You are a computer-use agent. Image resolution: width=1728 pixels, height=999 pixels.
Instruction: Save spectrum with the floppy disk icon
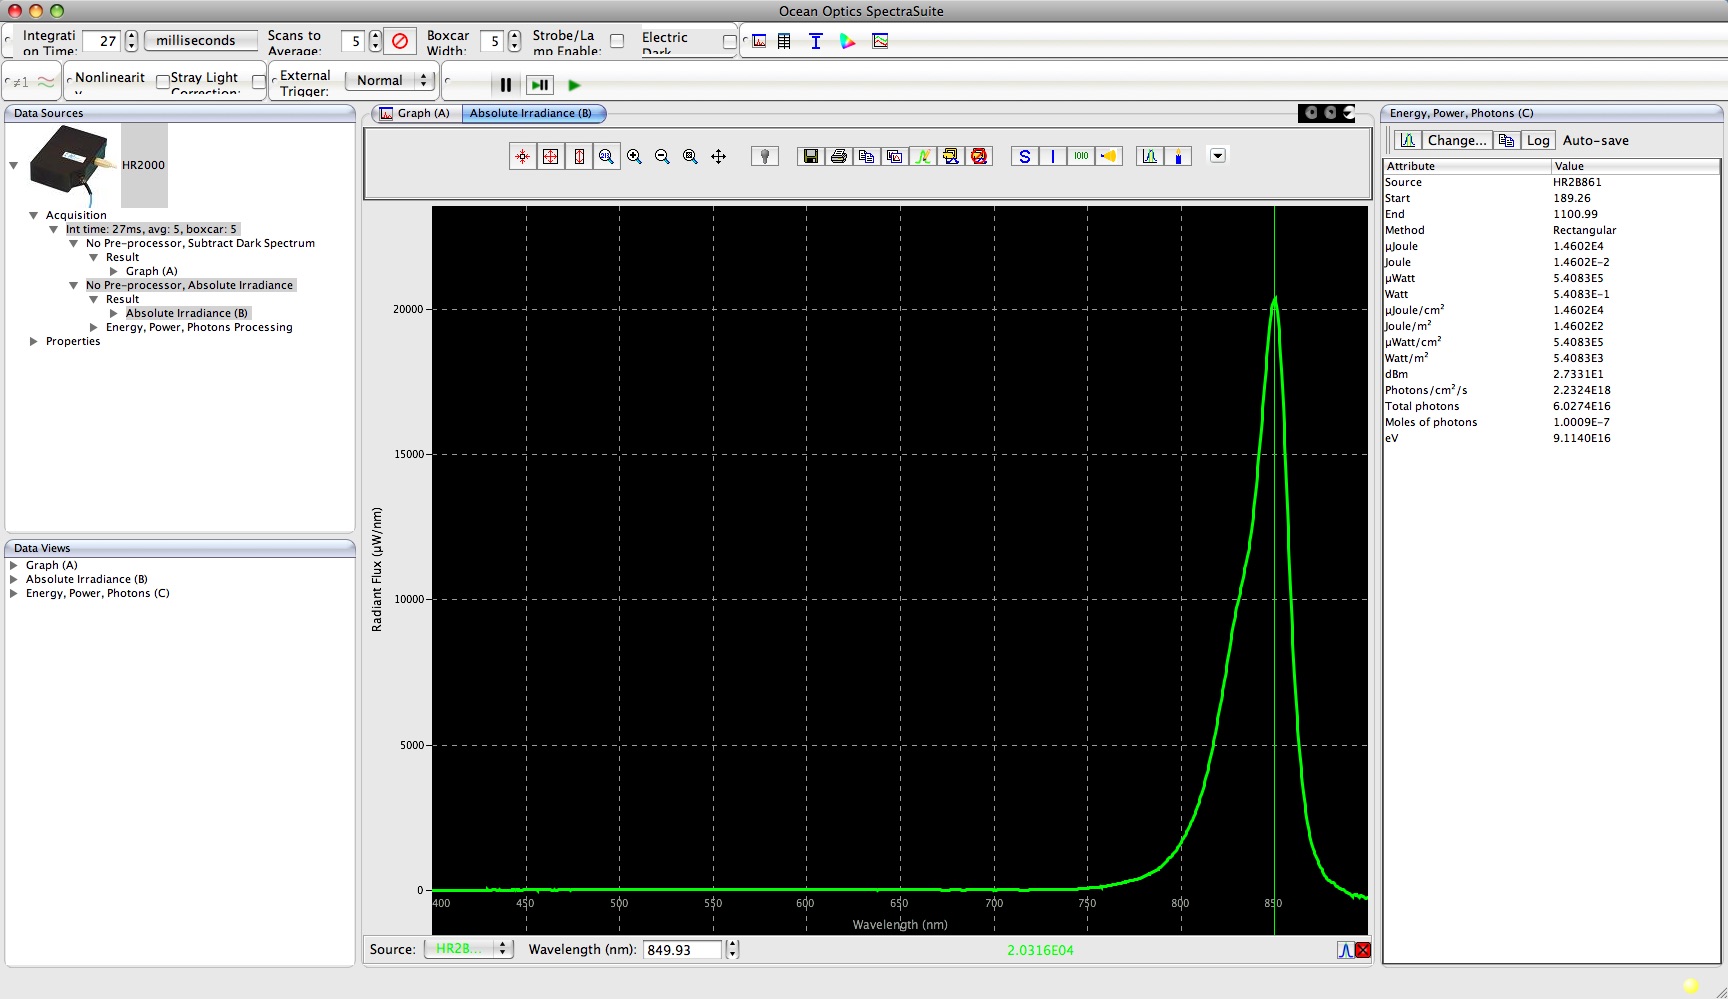coord(811,156)
